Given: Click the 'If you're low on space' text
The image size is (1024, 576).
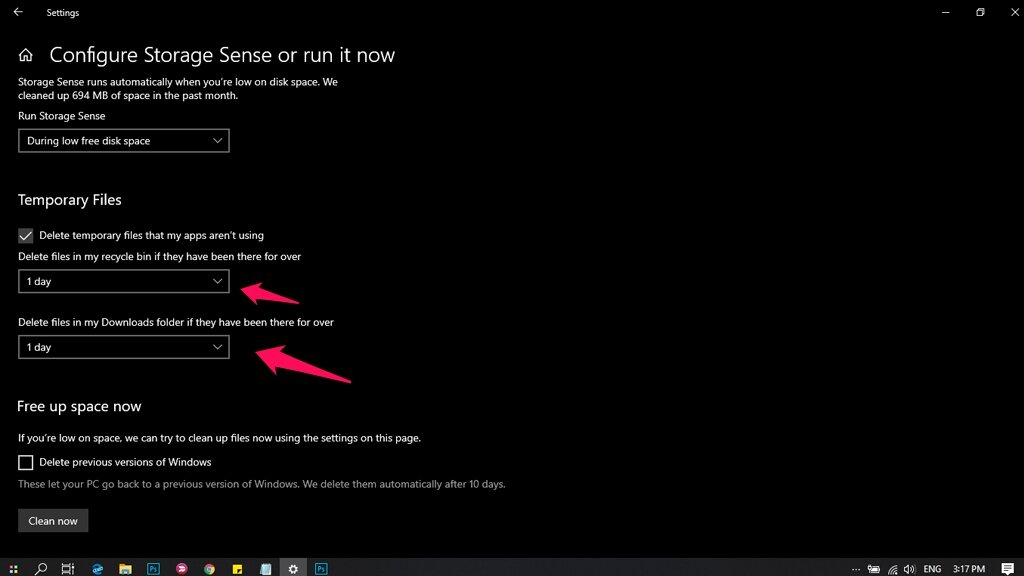Looking at the screenshot, I should click(x=219, y=438).
